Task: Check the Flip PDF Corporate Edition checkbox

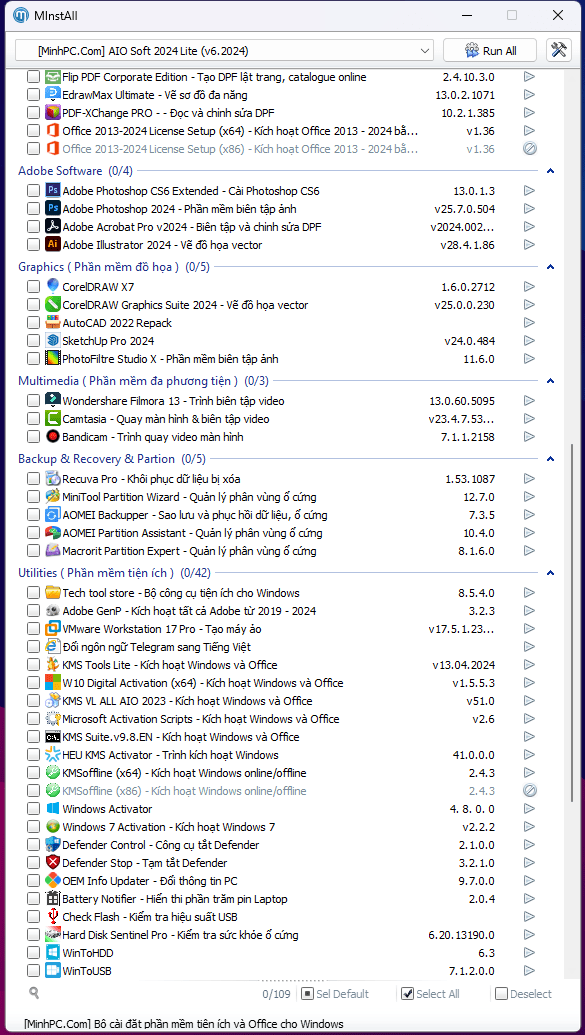Action: [x=33, y=77]
